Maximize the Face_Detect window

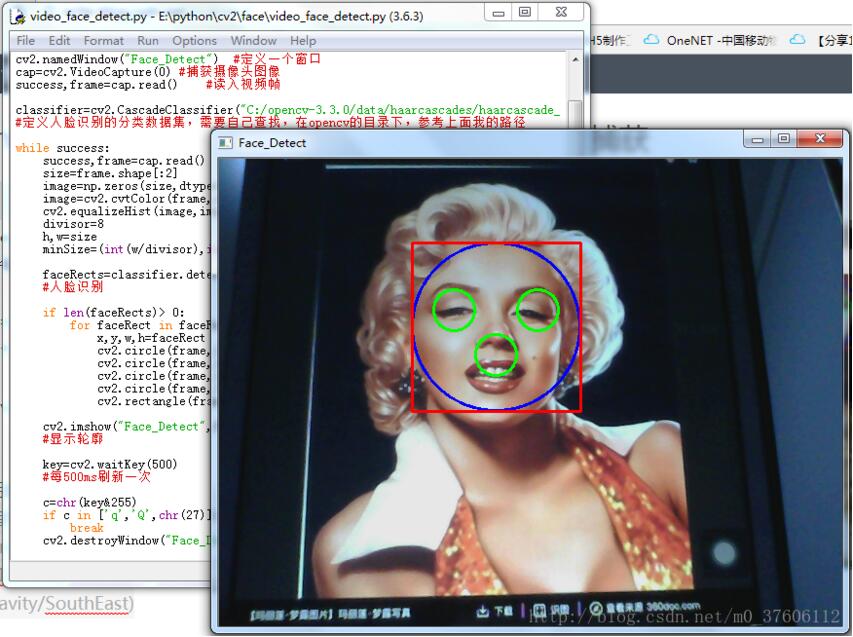click(783, 139)
